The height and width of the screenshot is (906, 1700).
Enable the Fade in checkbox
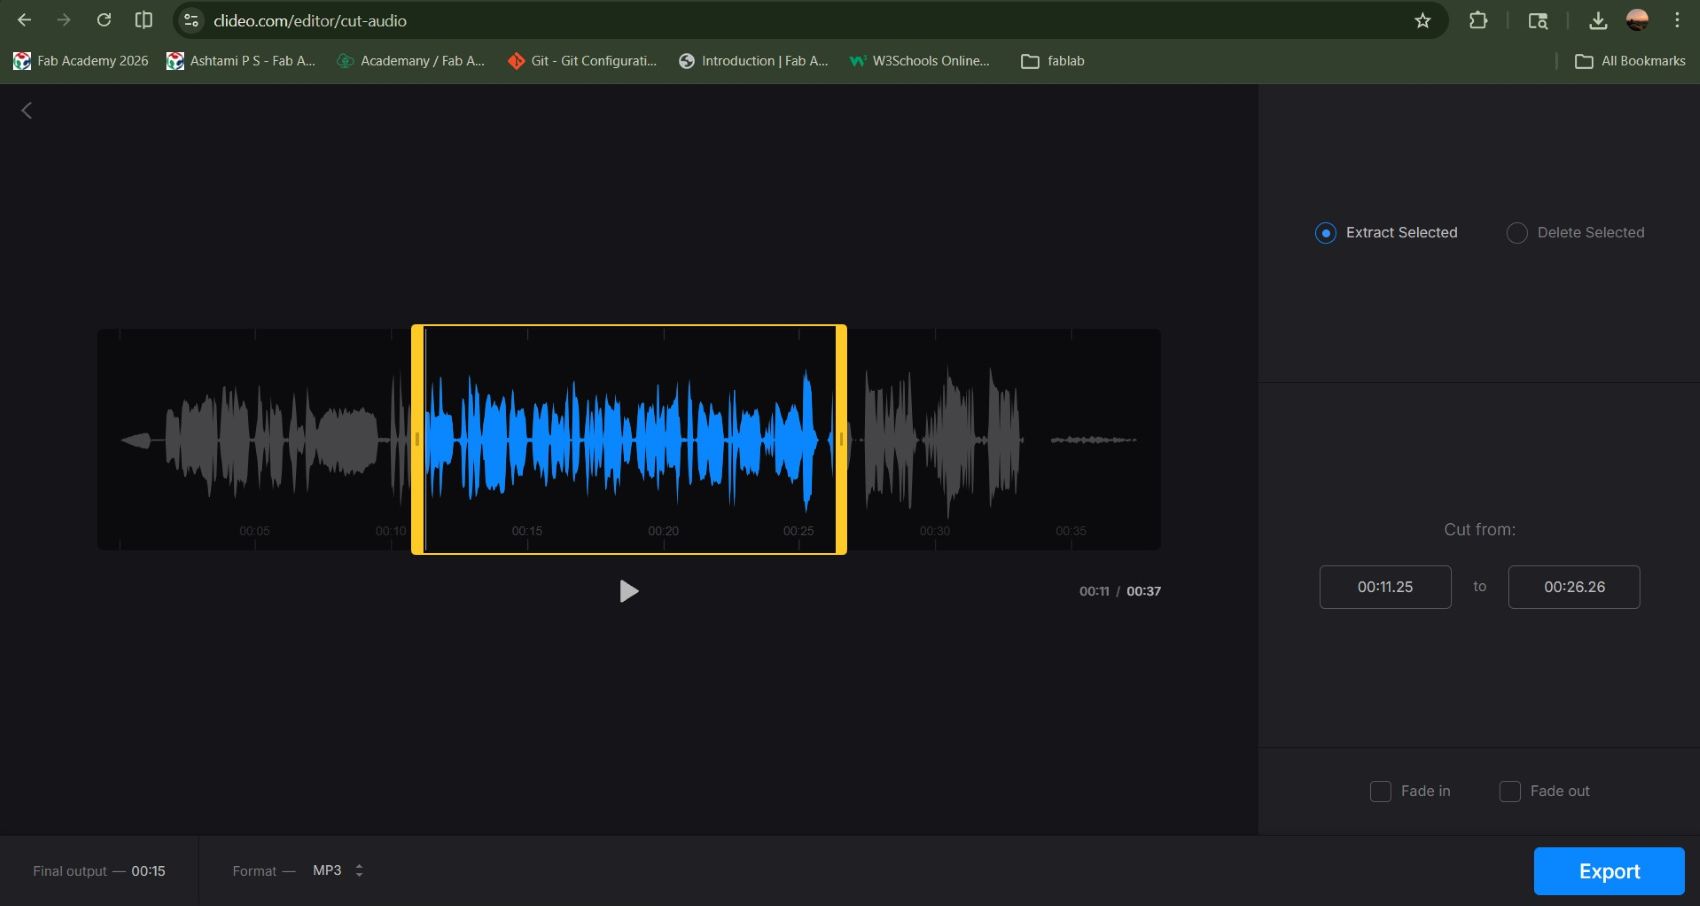(1380, 791)
